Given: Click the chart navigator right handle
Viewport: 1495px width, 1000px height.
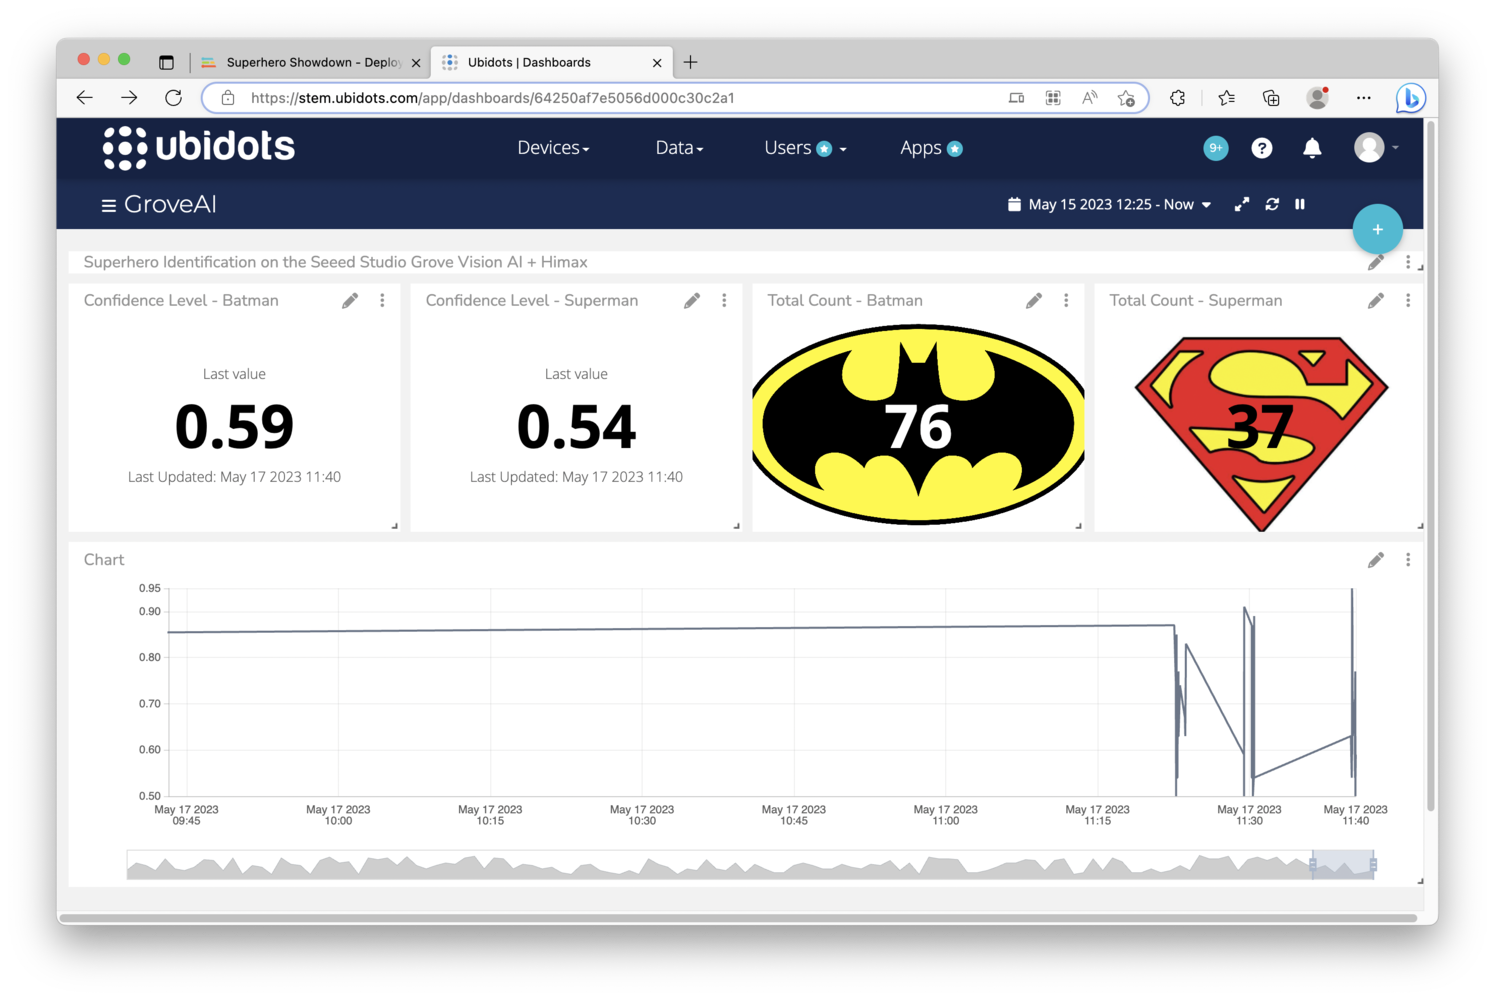Looking at the screenshot, I should [1373, 864].
